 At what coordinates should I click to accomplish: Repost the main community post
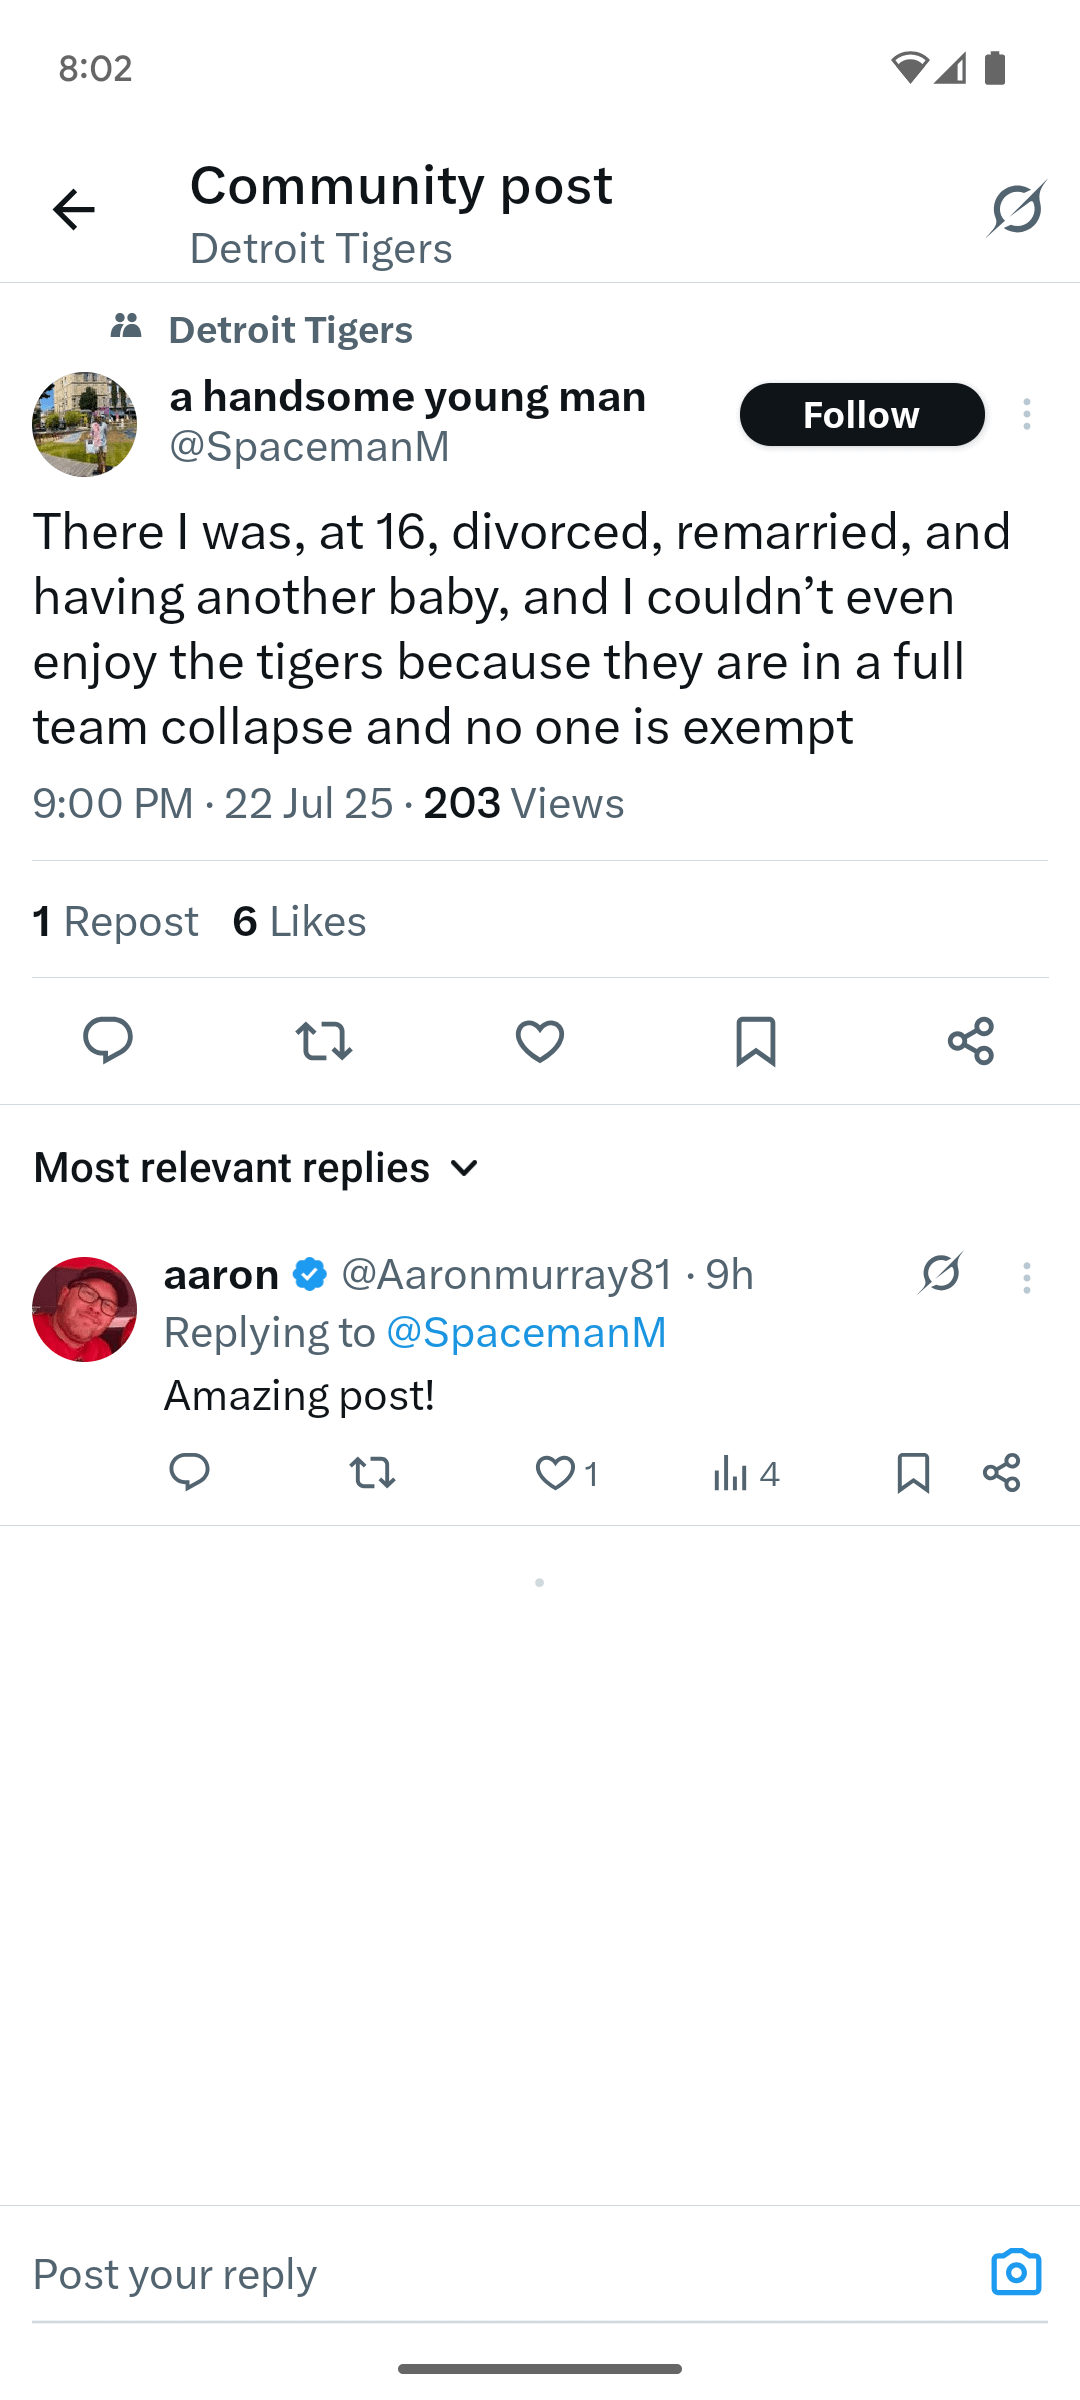coord(324,1040)
